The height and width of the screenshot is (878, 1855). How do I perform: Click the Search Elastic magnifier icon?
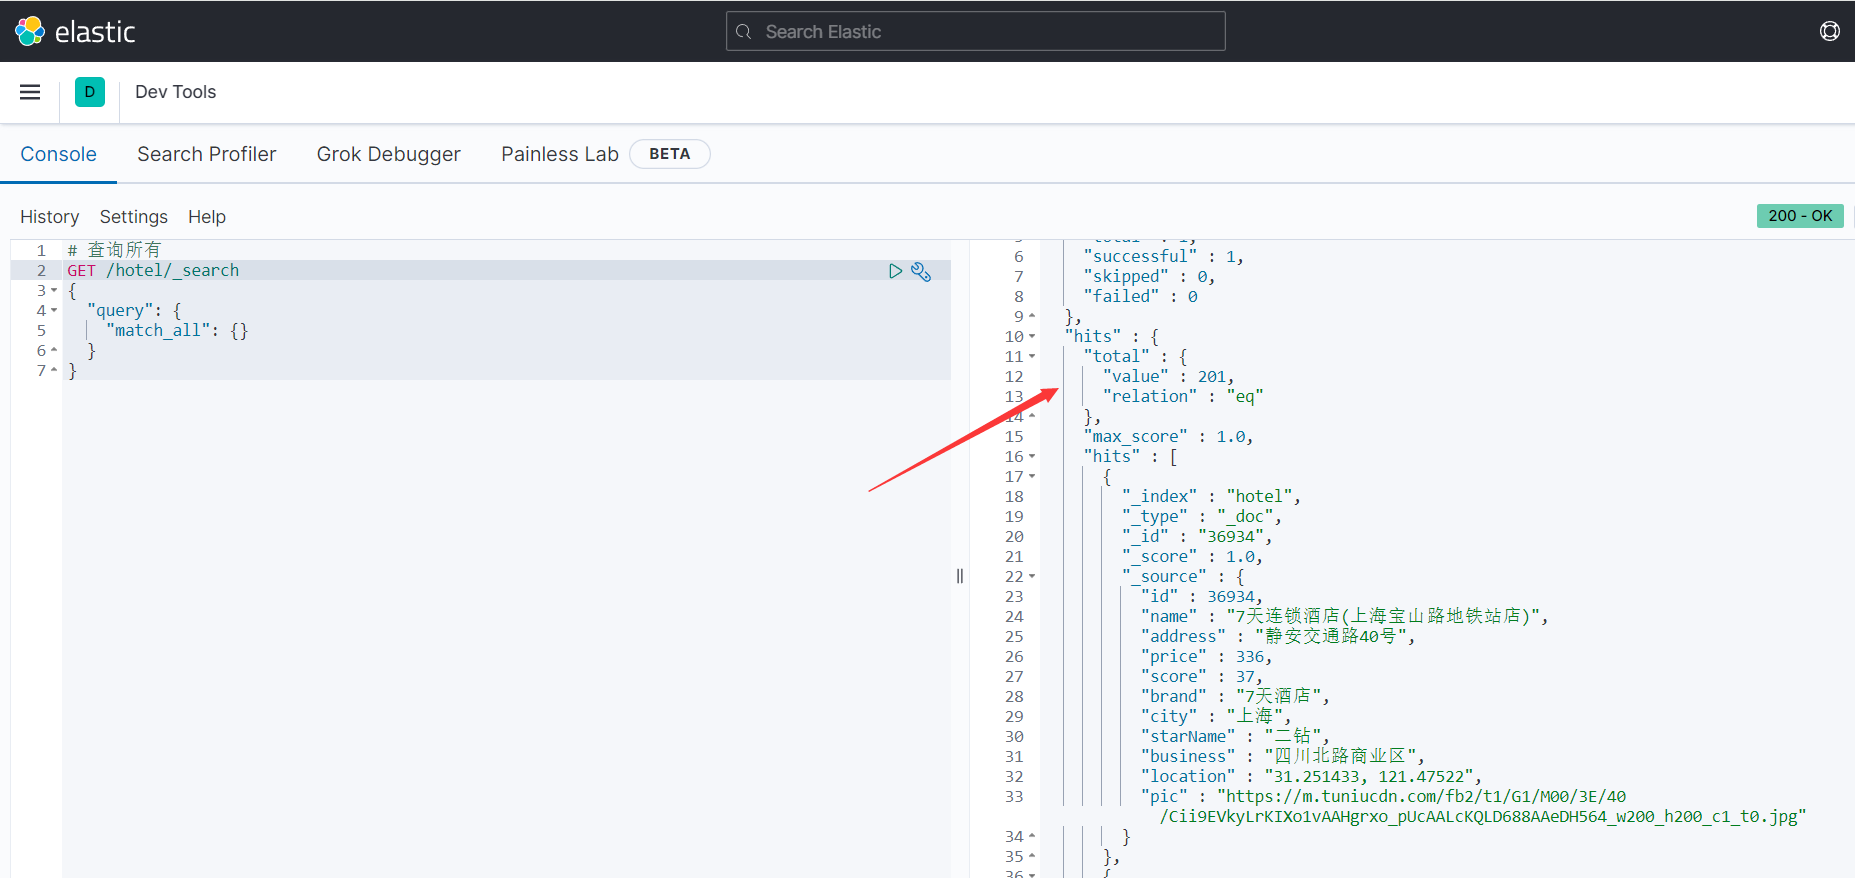pyautogui.click(x=743, y=32)
